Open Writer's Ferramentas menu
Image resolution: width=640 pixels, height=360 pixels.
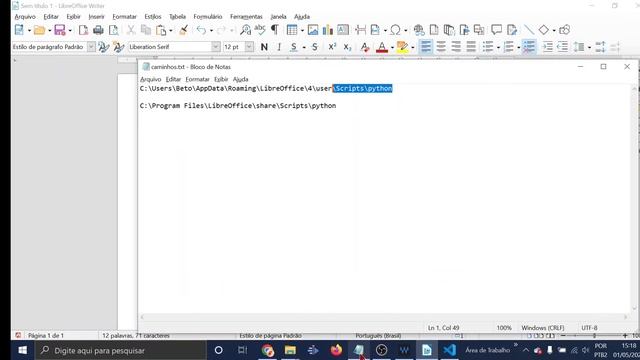[x=246, y=17]
